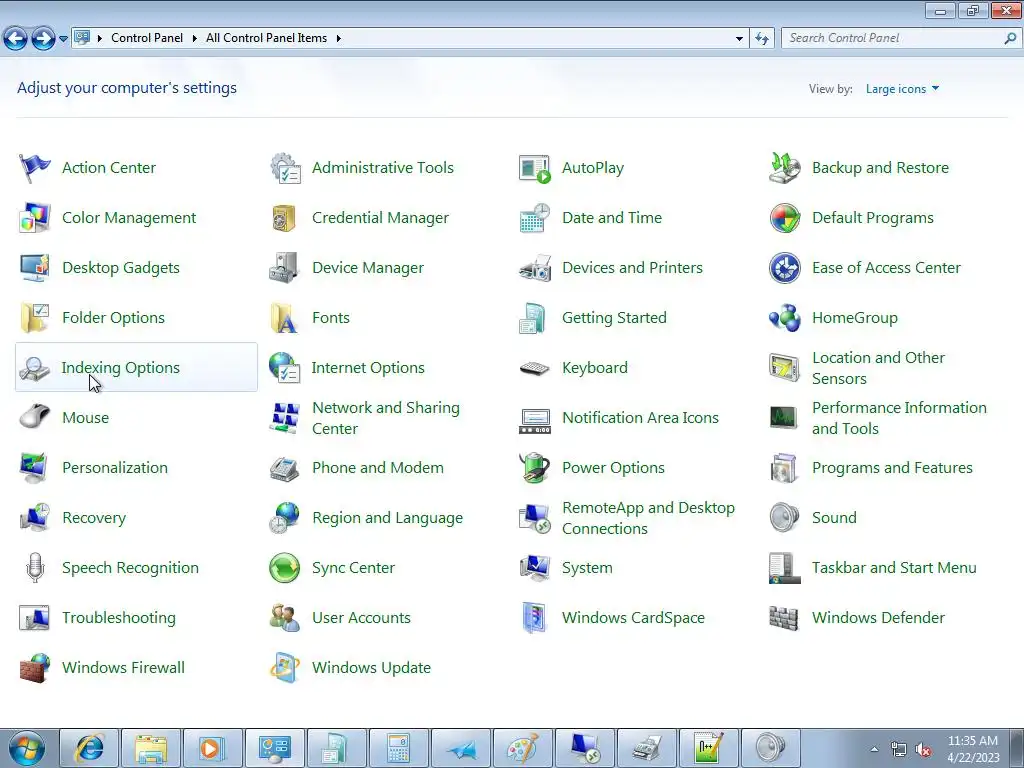This screenshot has width=1024, height=768.
Task: Open the Troubleshooting icon
Action: [x=35, y=618]
